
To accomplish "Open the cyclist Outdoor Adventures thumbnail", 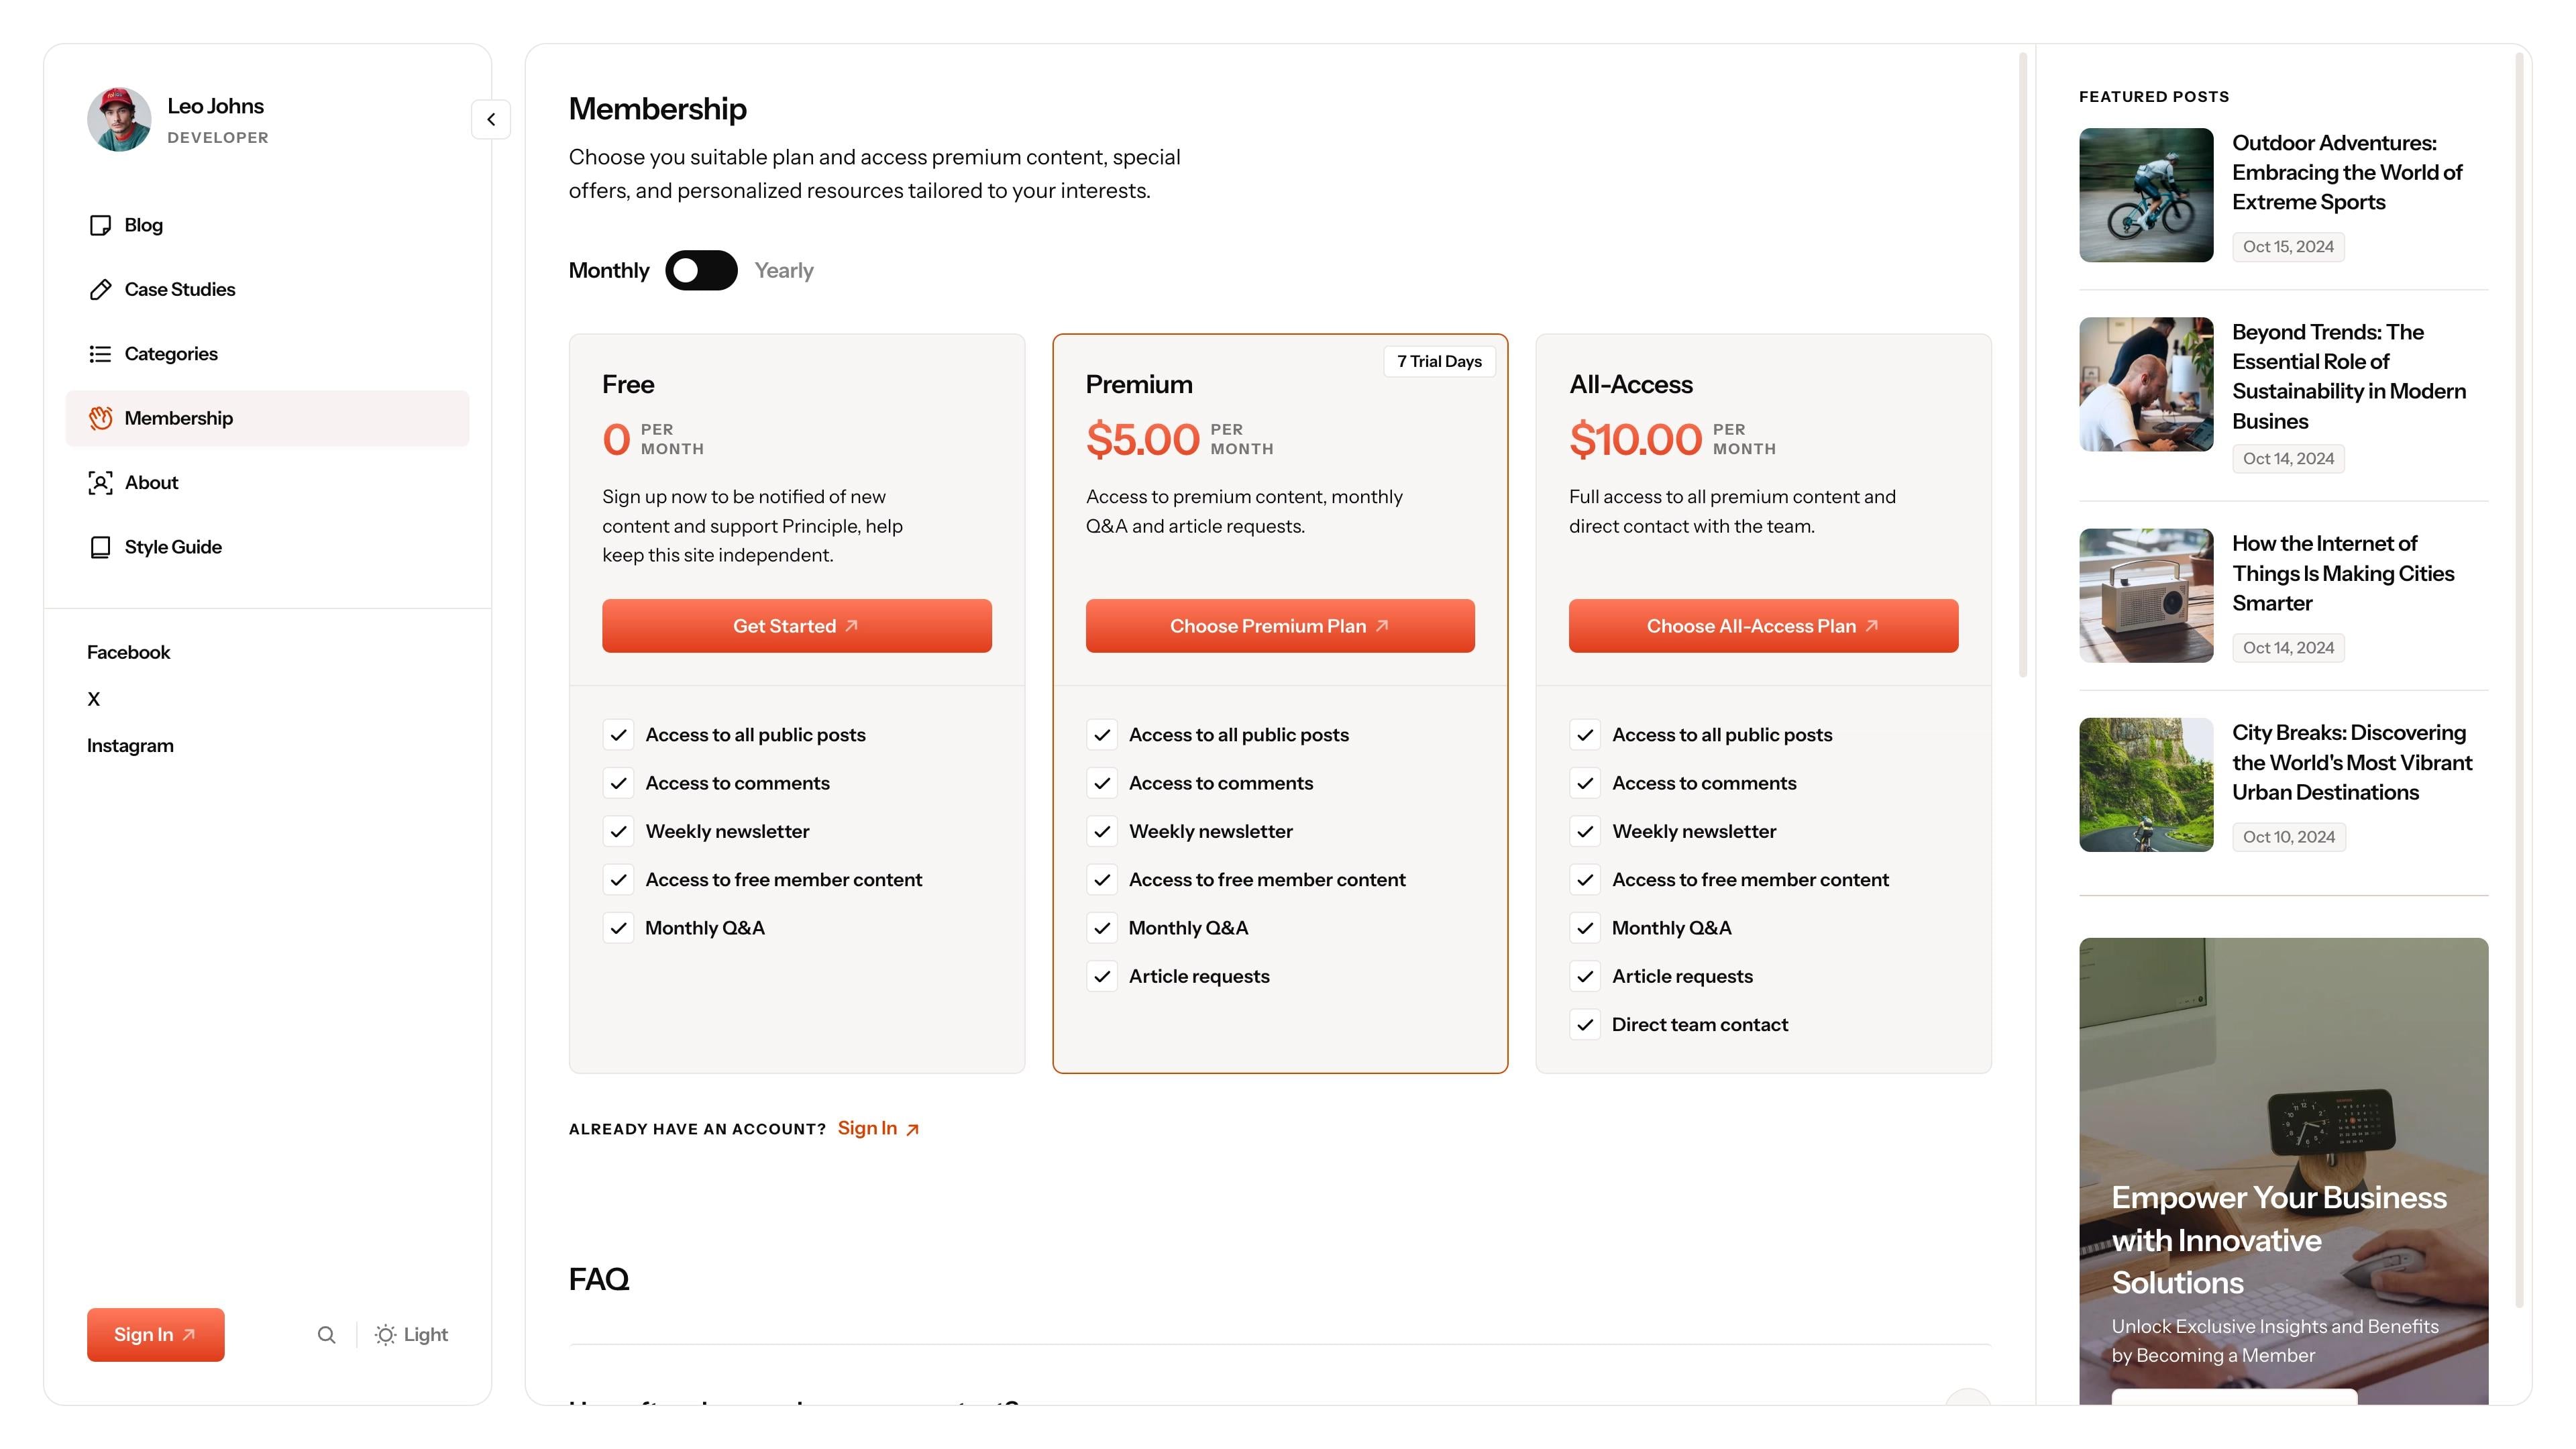I will coord(2146,195).
